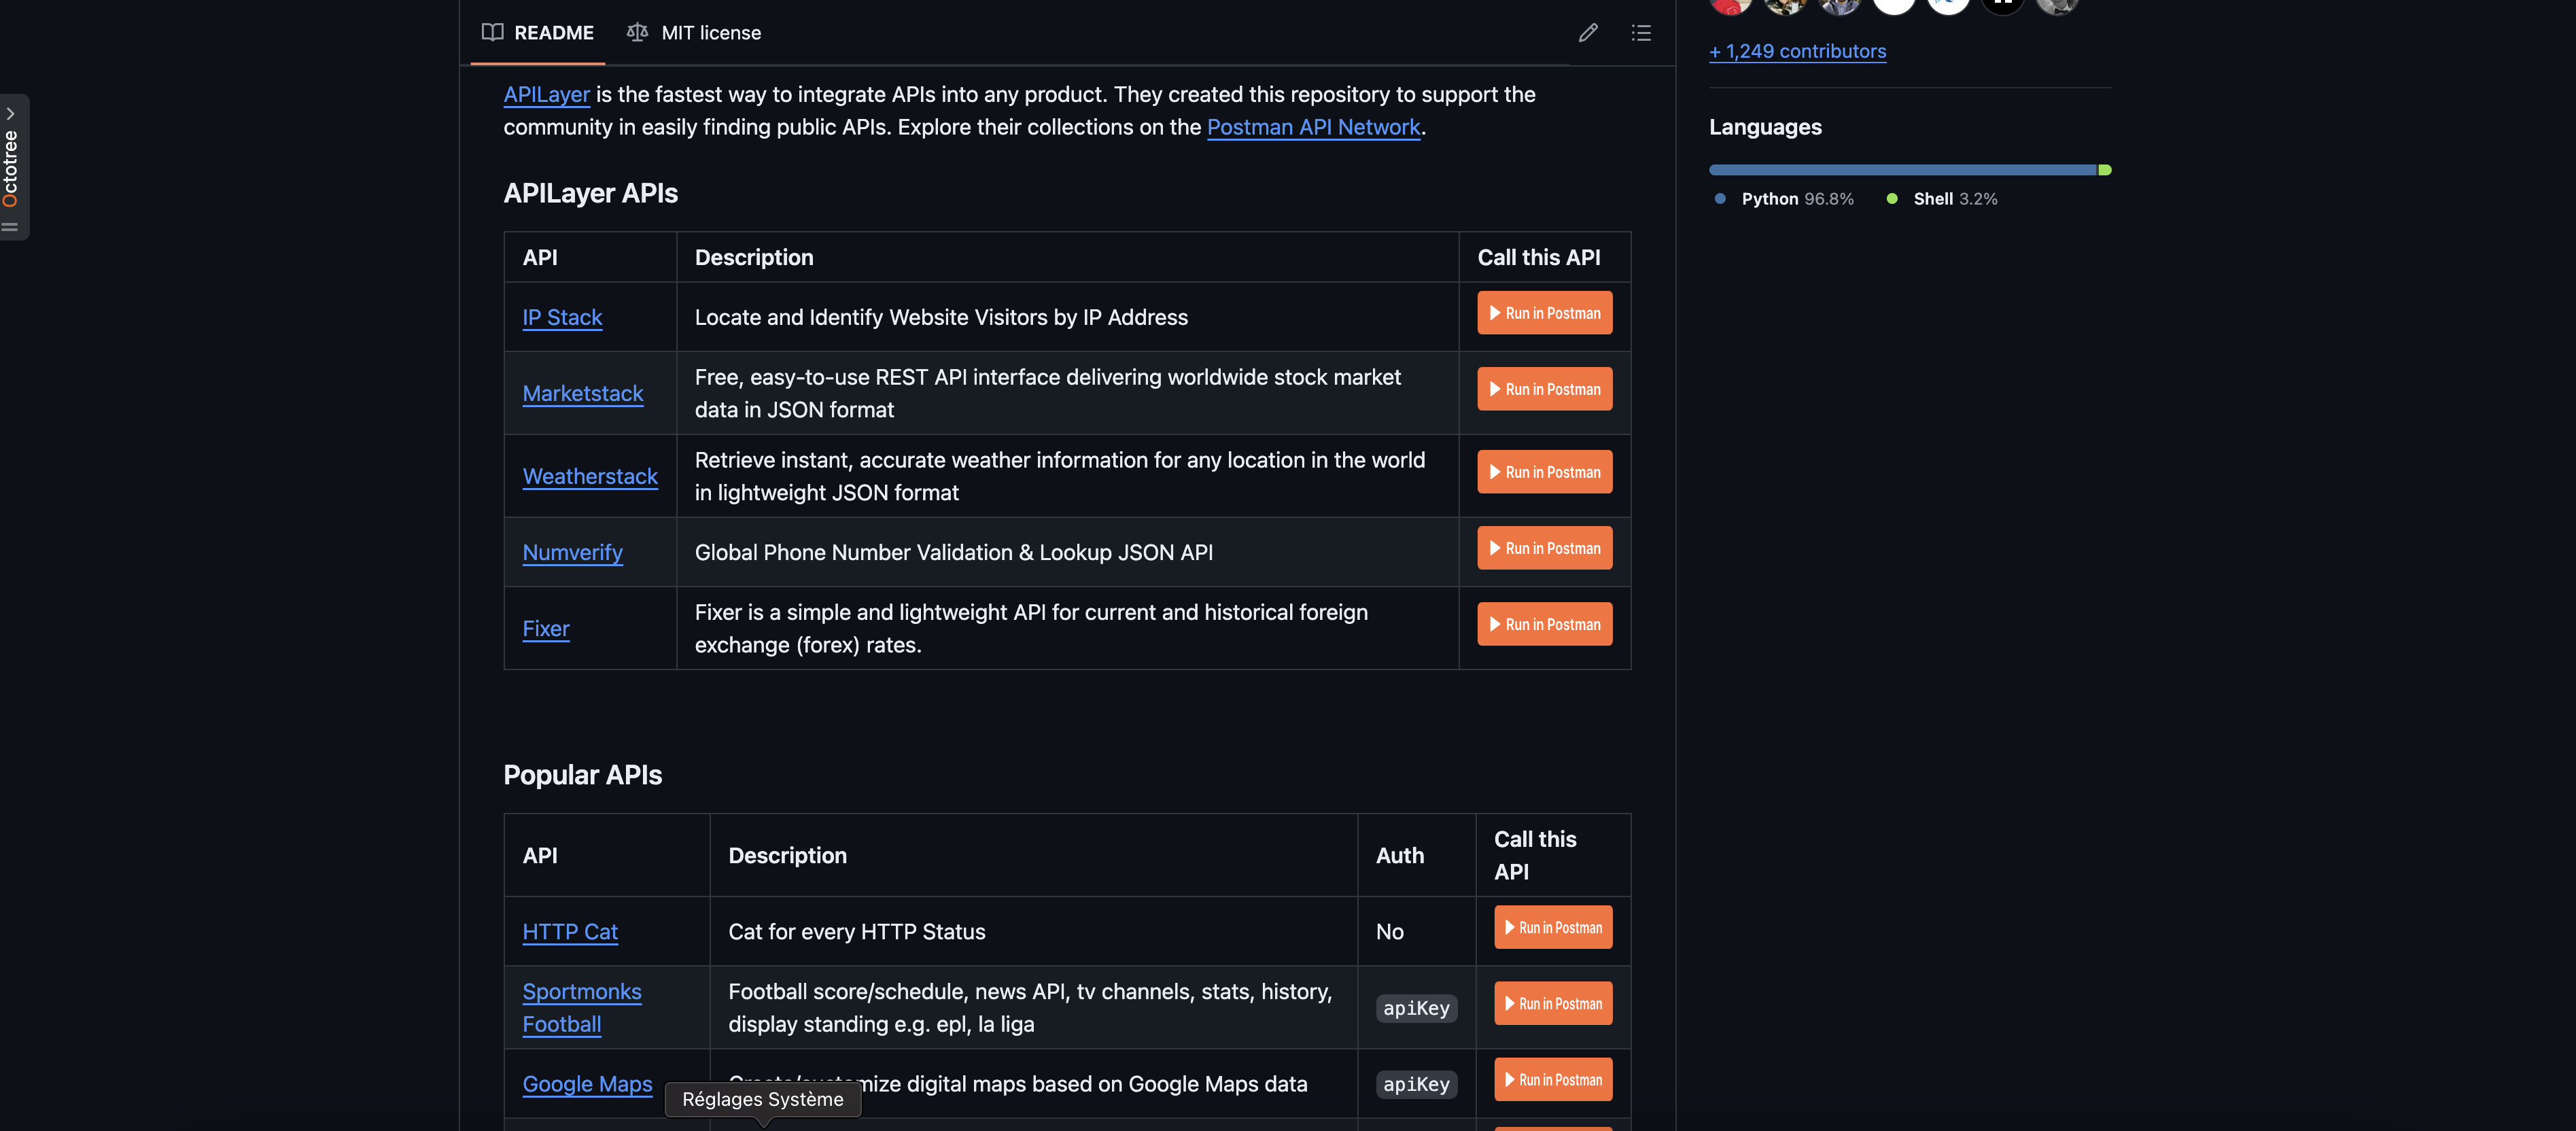Image resolution: width=2576 pixels, height=1131 pixels.
Task: Run the IP Stack API in Postman
Action: (x=1544, y=313)
